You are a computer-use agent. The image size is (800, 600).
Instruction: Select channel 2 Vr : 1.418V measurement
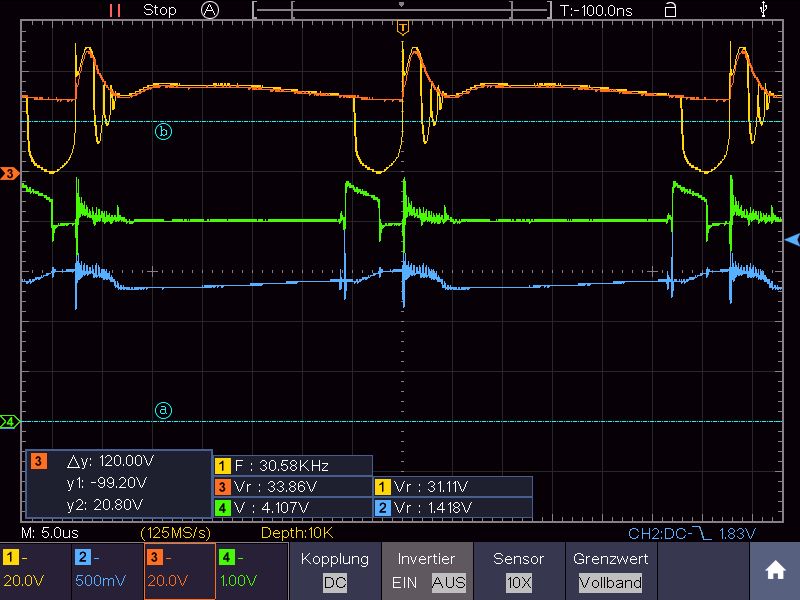(454, 508)
